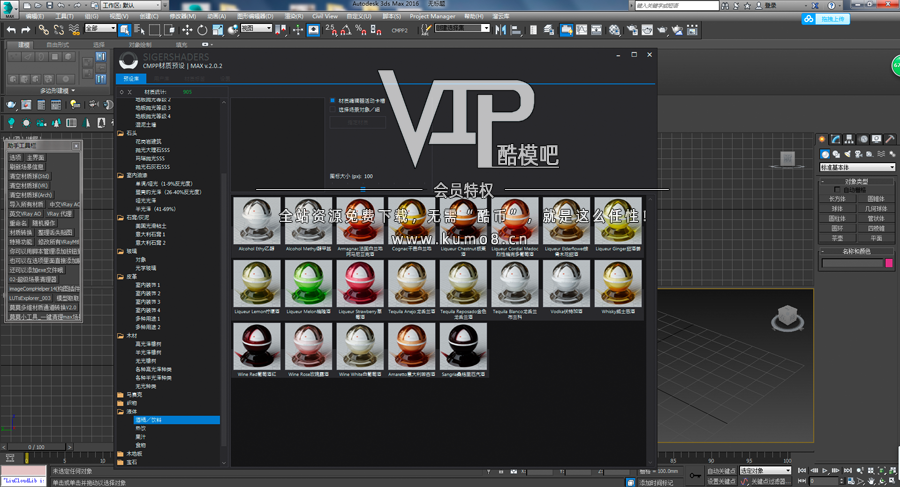Save file using the floppy disk icon

pyautogui.click(x=50, y=5)
